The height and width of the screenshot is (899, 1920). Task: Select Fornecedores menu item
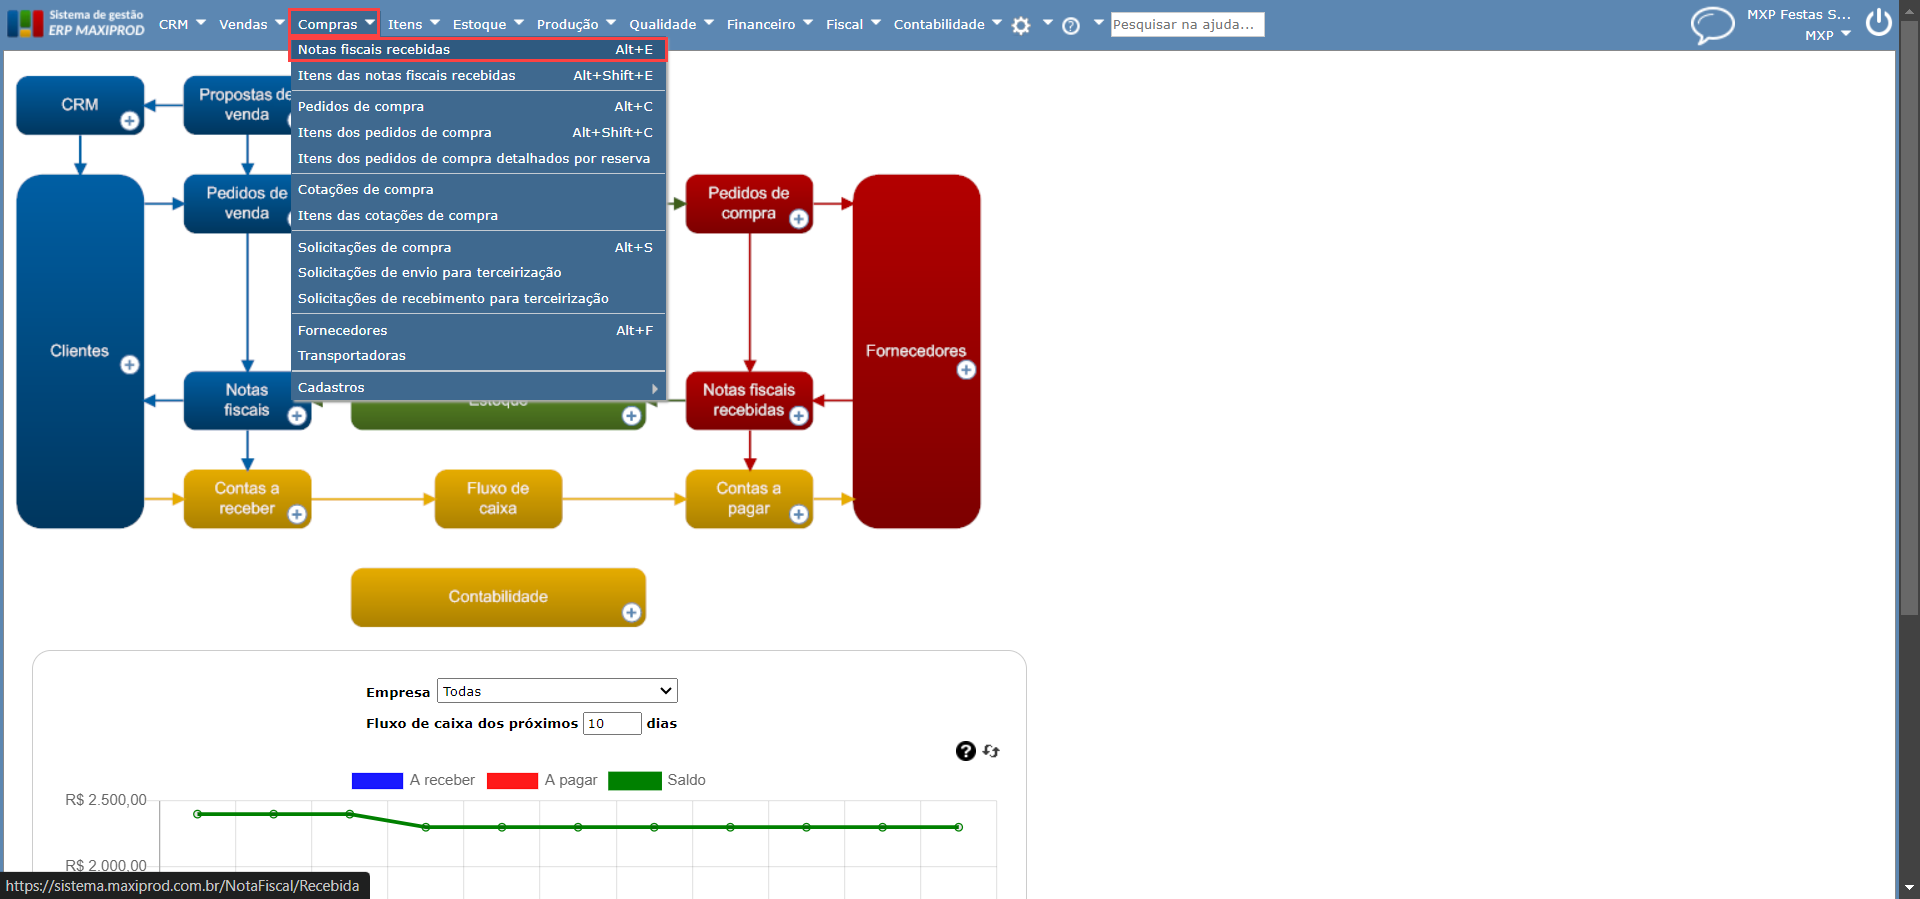point(478,330)
